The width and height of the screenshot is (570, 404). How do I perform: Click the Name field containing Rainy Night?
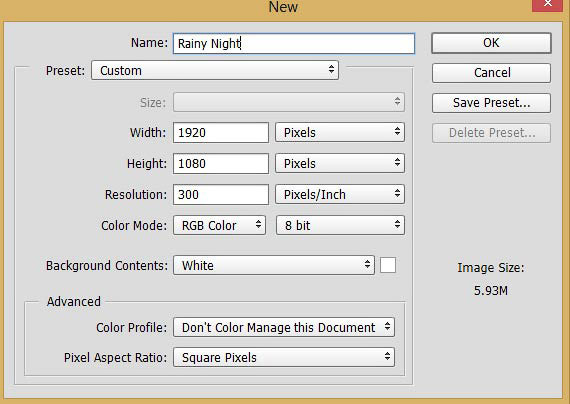coord(294,44)
